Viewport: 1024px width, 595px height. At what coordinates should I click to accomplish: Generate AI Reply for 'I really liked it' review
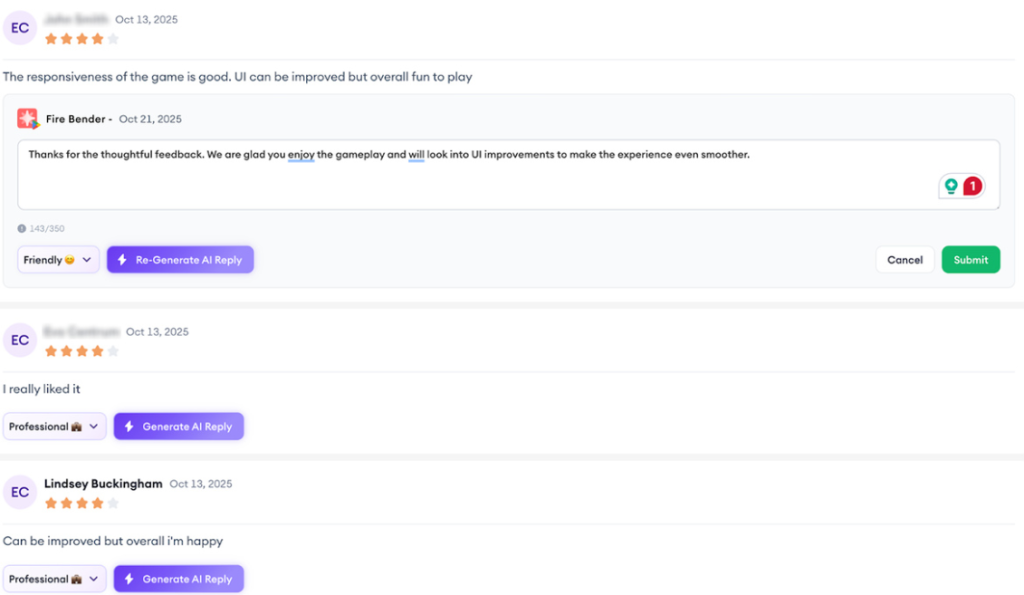[178, 427]
